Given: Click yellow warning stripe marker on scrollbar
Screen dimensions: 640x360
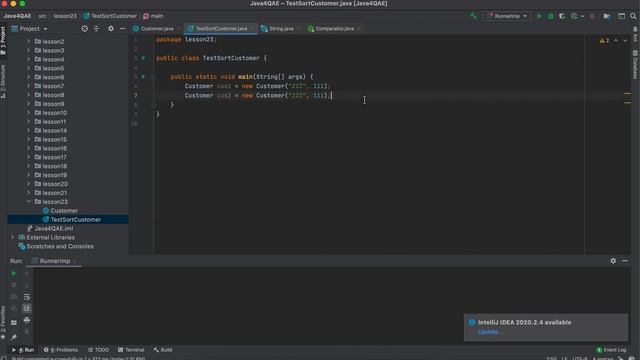Looking at the screenshot, I should (627, 93).
